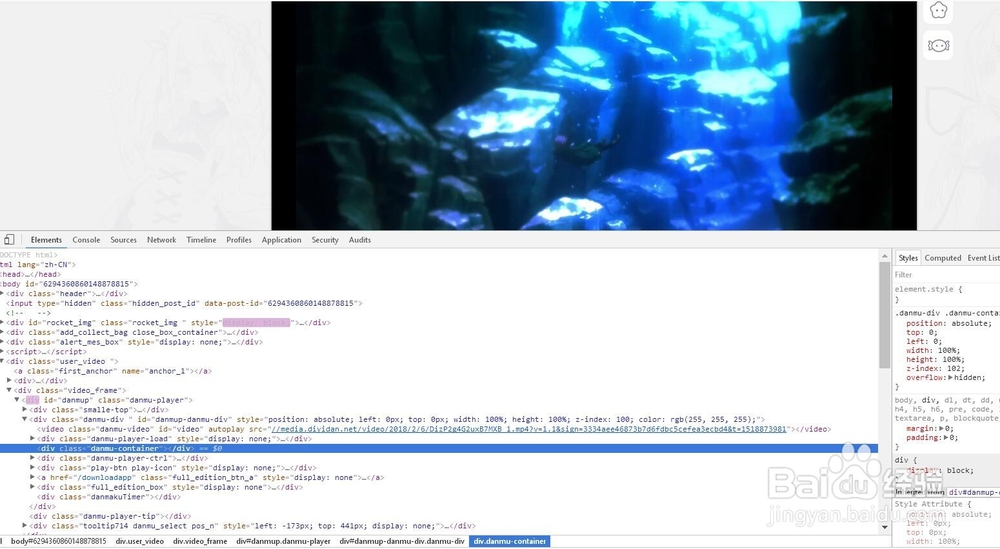Click the div#danmup-danmu-div.danmu-div breadcrumb
Image resolution: width=1000 pixels, height=549 pixels.
(x=402, y=541)
